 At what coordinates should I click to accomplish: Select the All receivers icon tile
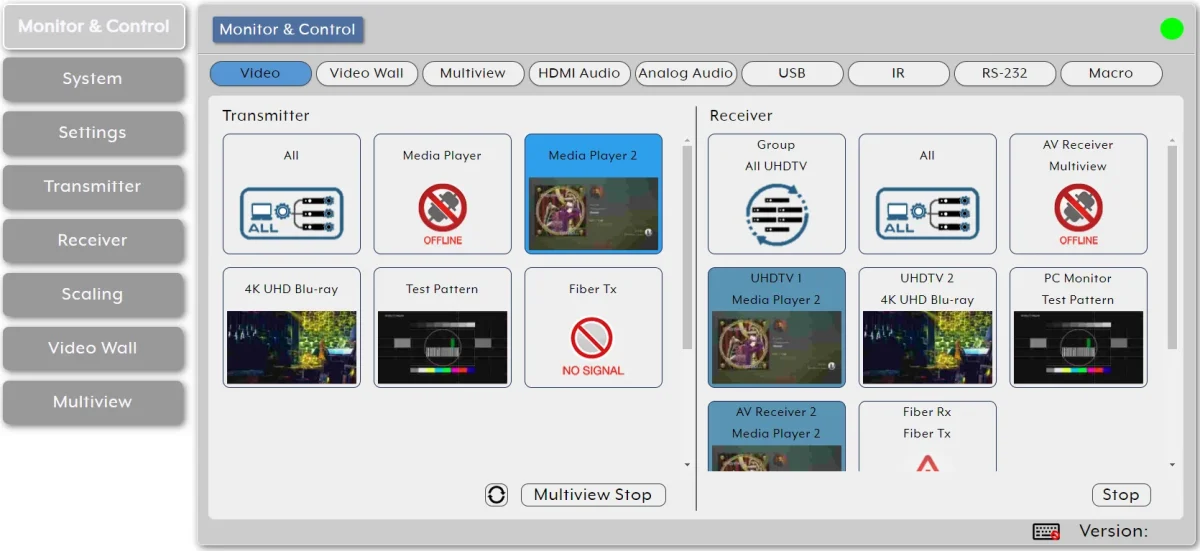click(x=927, y=212)
